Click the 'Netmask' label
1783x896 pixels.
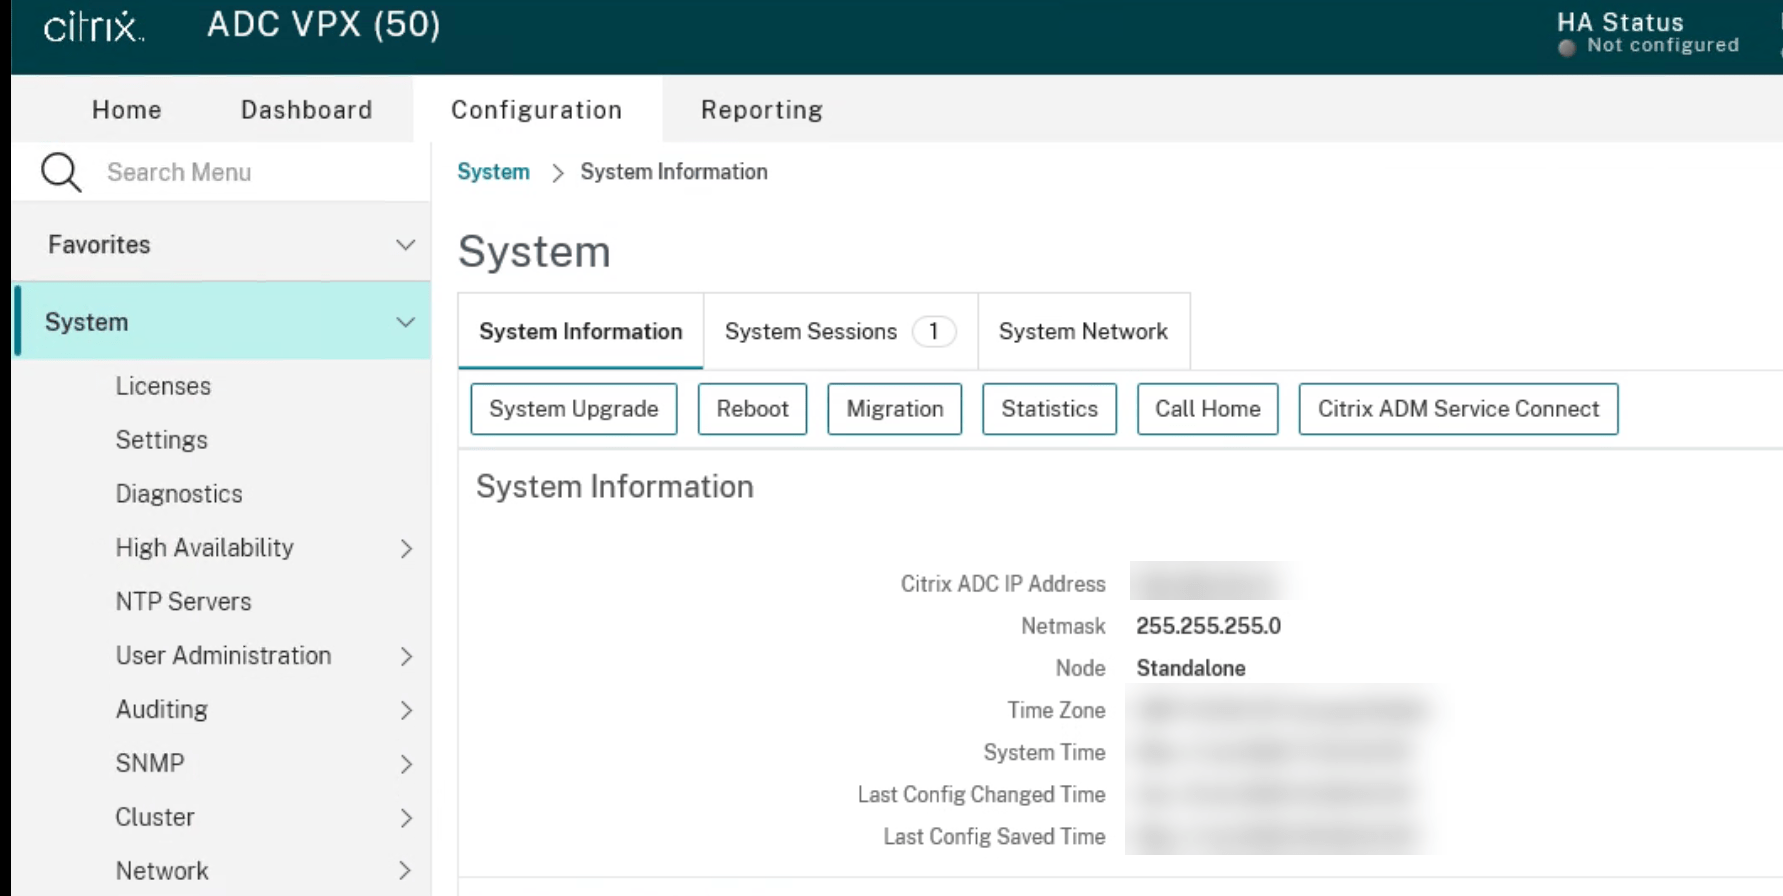coord(1063,626)
